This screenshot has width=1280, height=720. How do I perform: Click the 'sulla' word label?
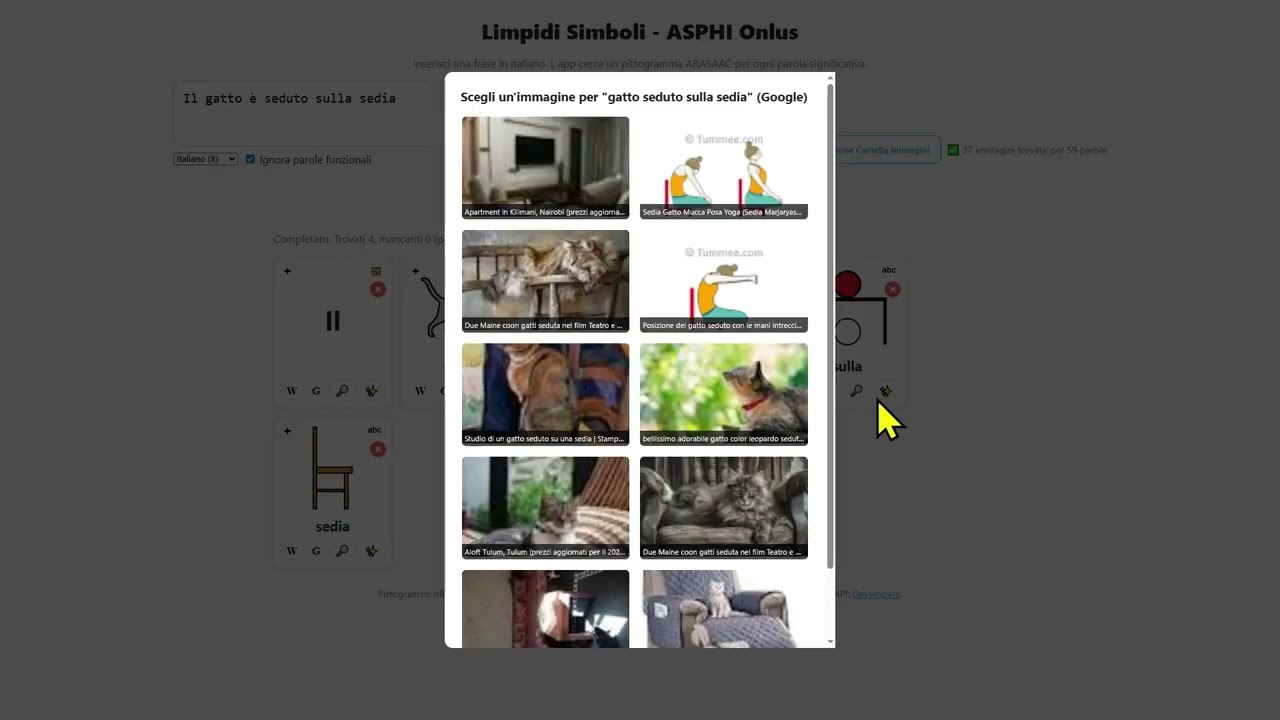coord(847,366)
